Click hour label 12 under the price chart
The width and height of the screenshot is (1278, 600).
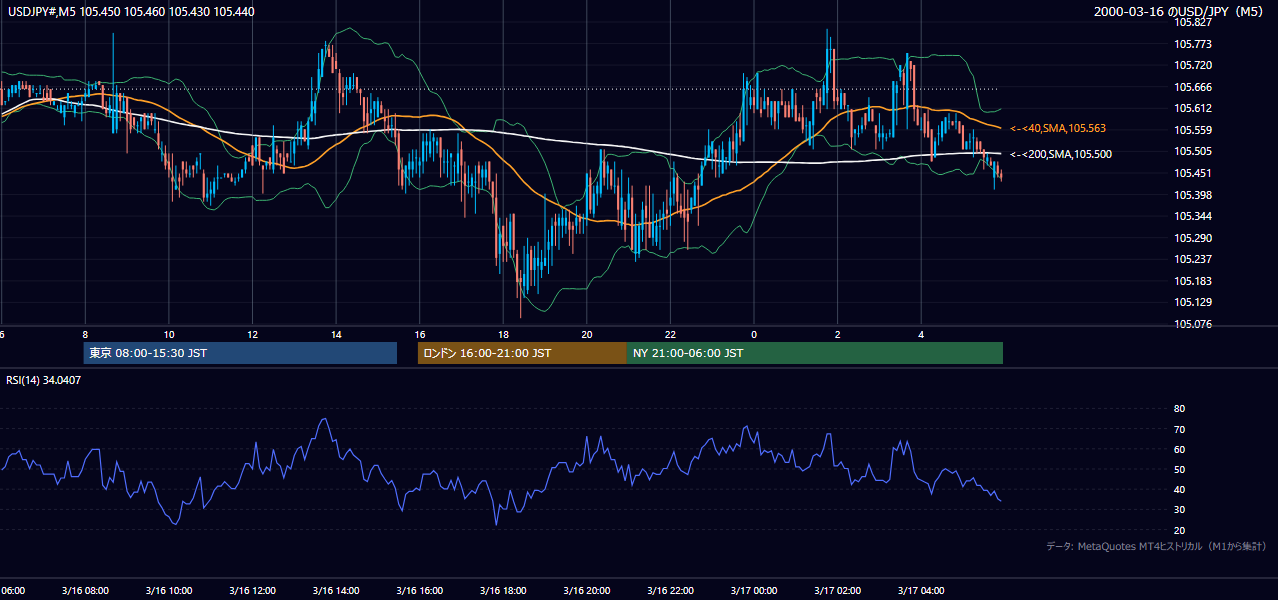pyautogui.click(x=253, y=334)
